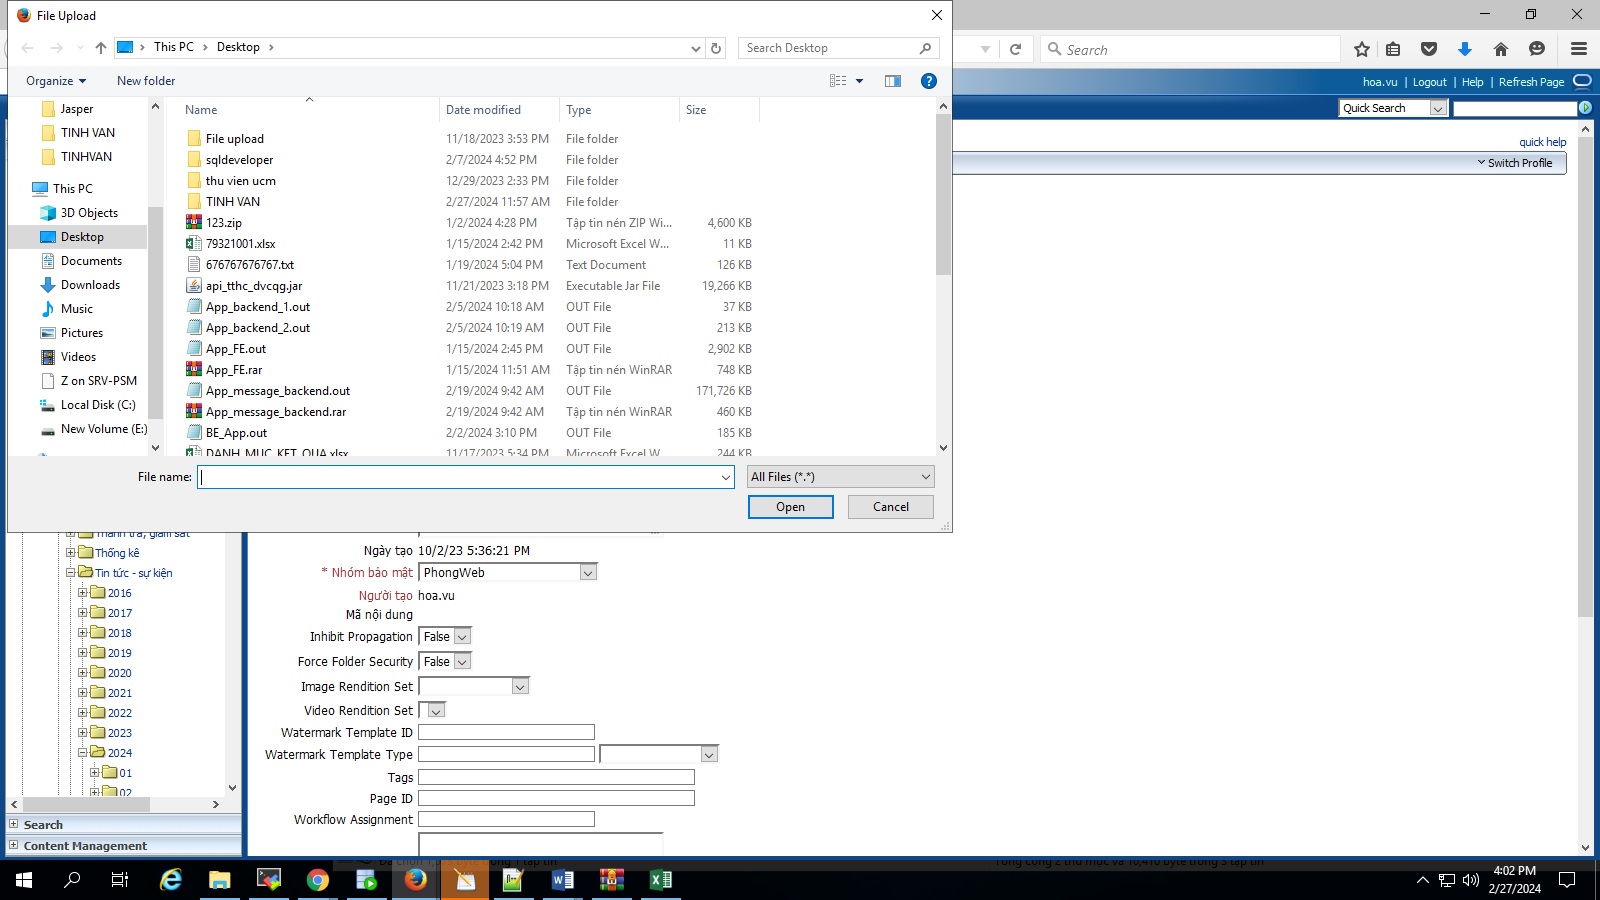Collapse the 2024 folder tree node
Image resolution: width=1600 pixels, height=900 pixels.
pos(83,753)
